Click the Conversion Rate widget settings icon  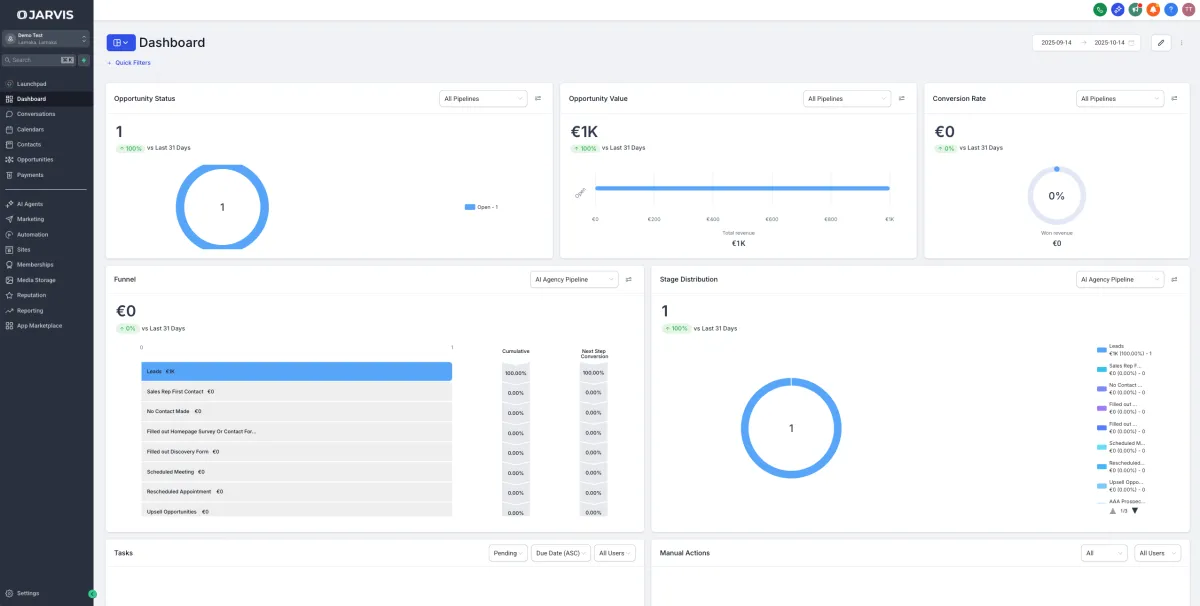click(1175, 99)
